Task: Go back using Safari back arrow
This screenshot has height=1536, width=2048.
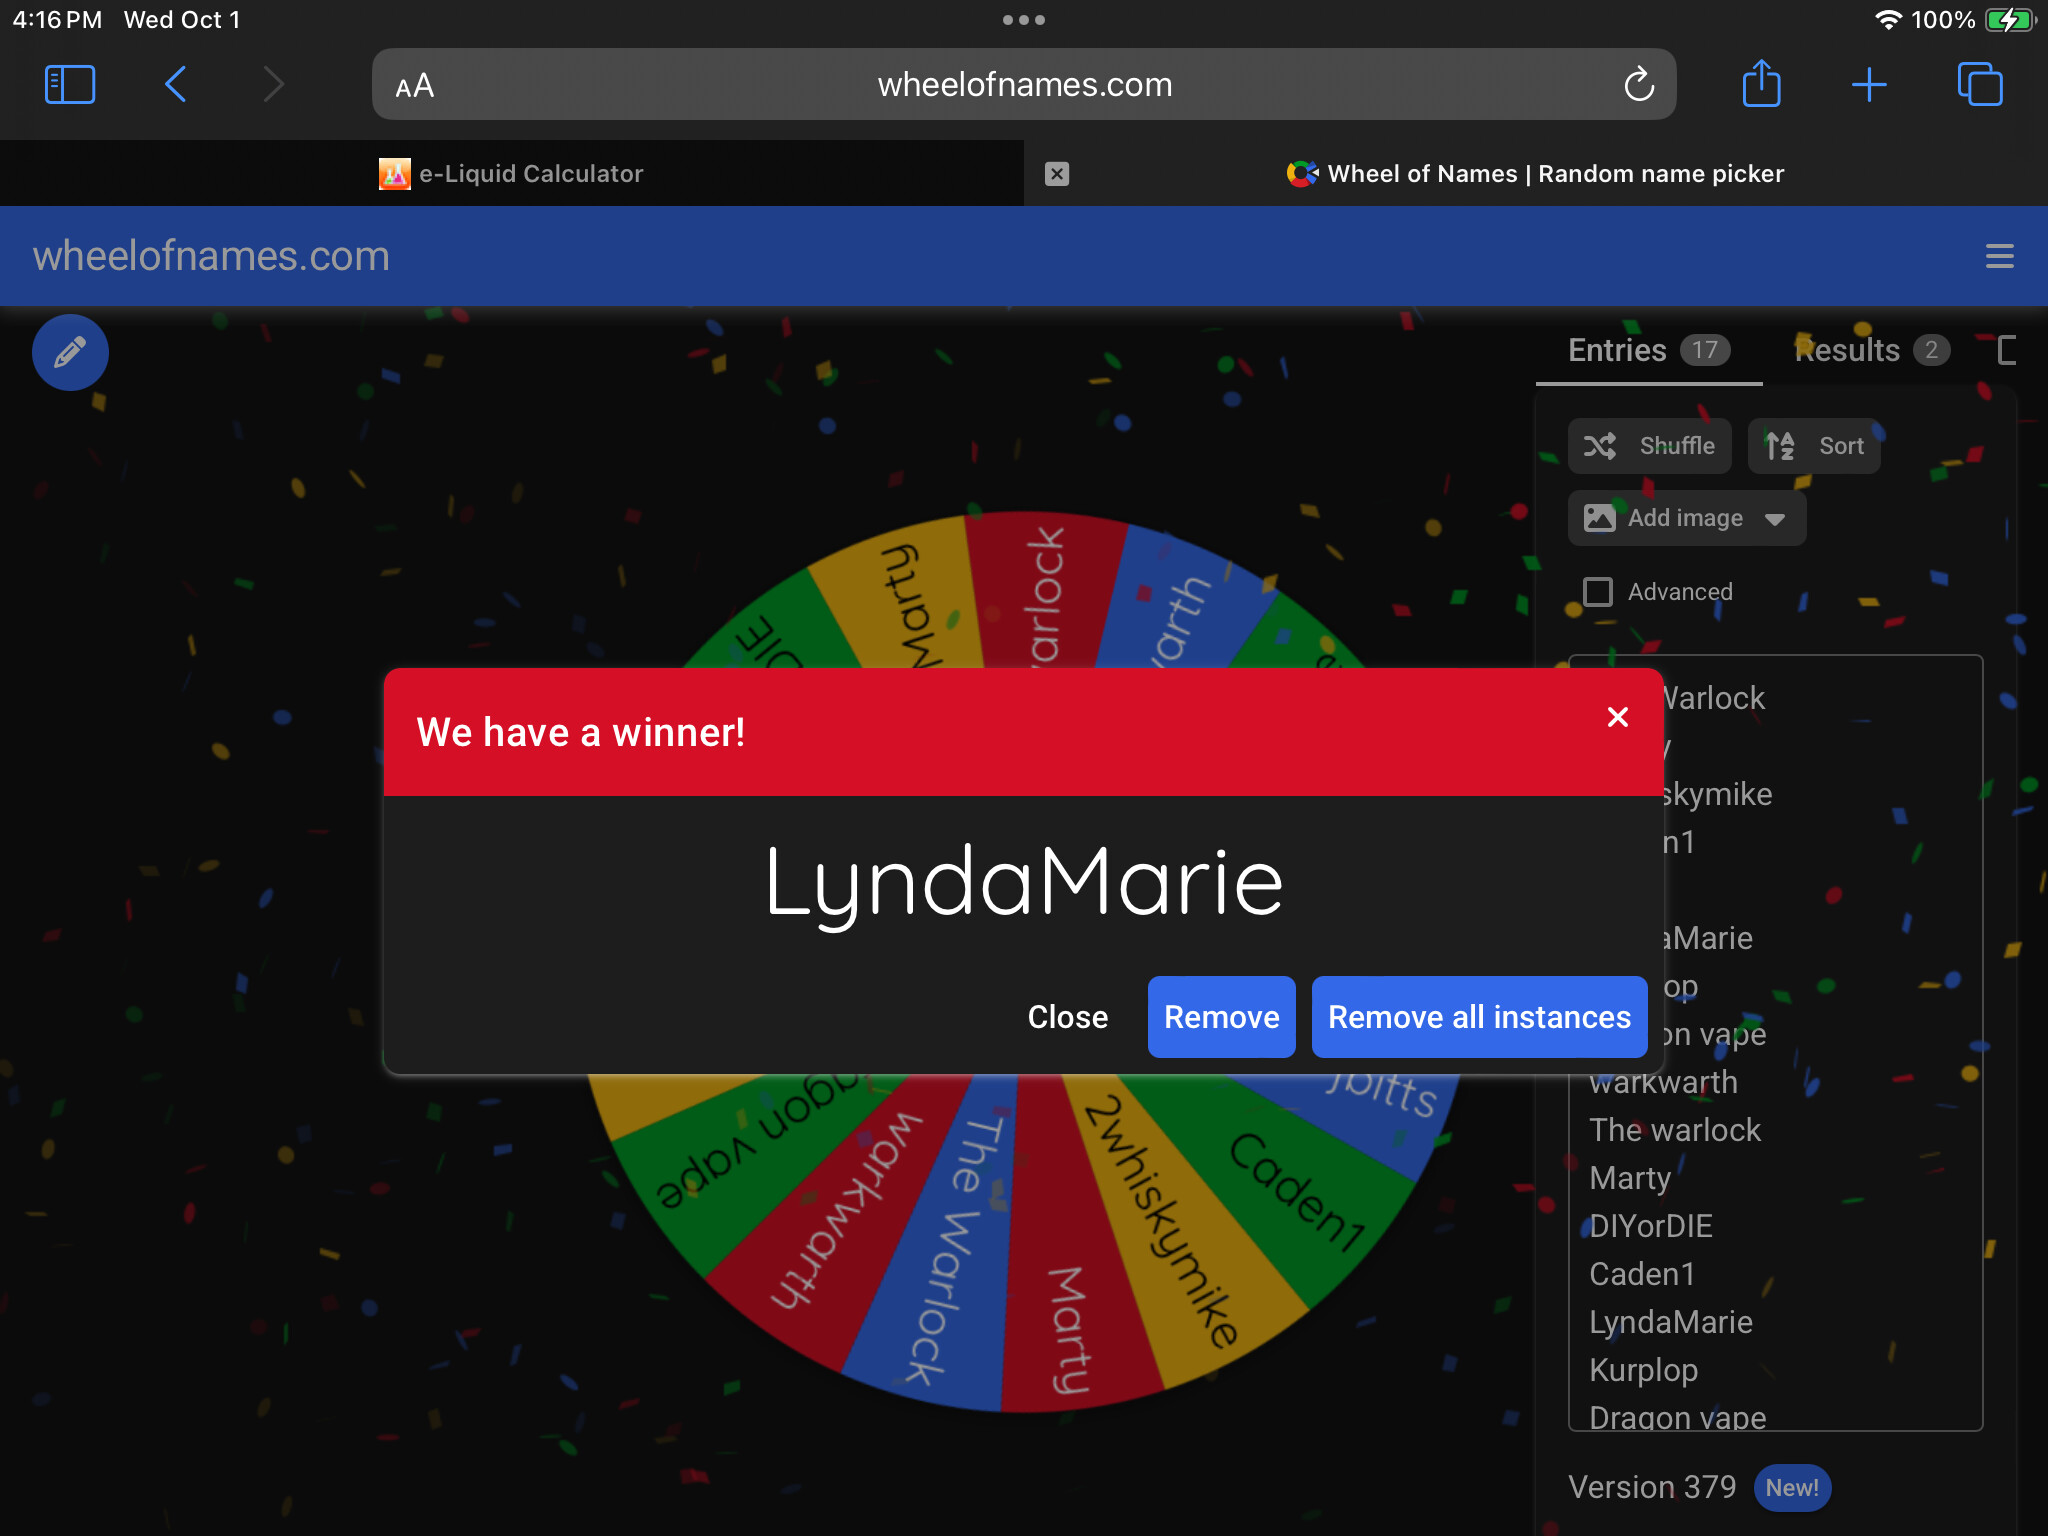Action: click(x=176, y=85)
